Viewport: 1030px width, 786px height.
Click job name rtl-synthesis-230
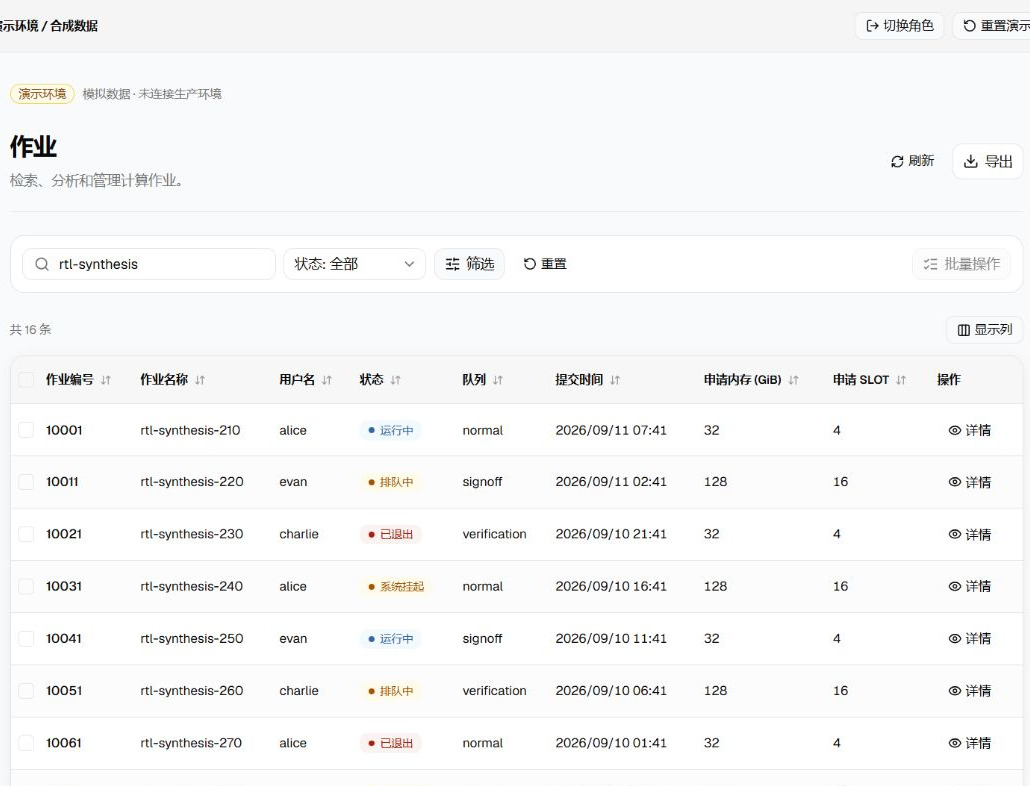tap(192, 534)
